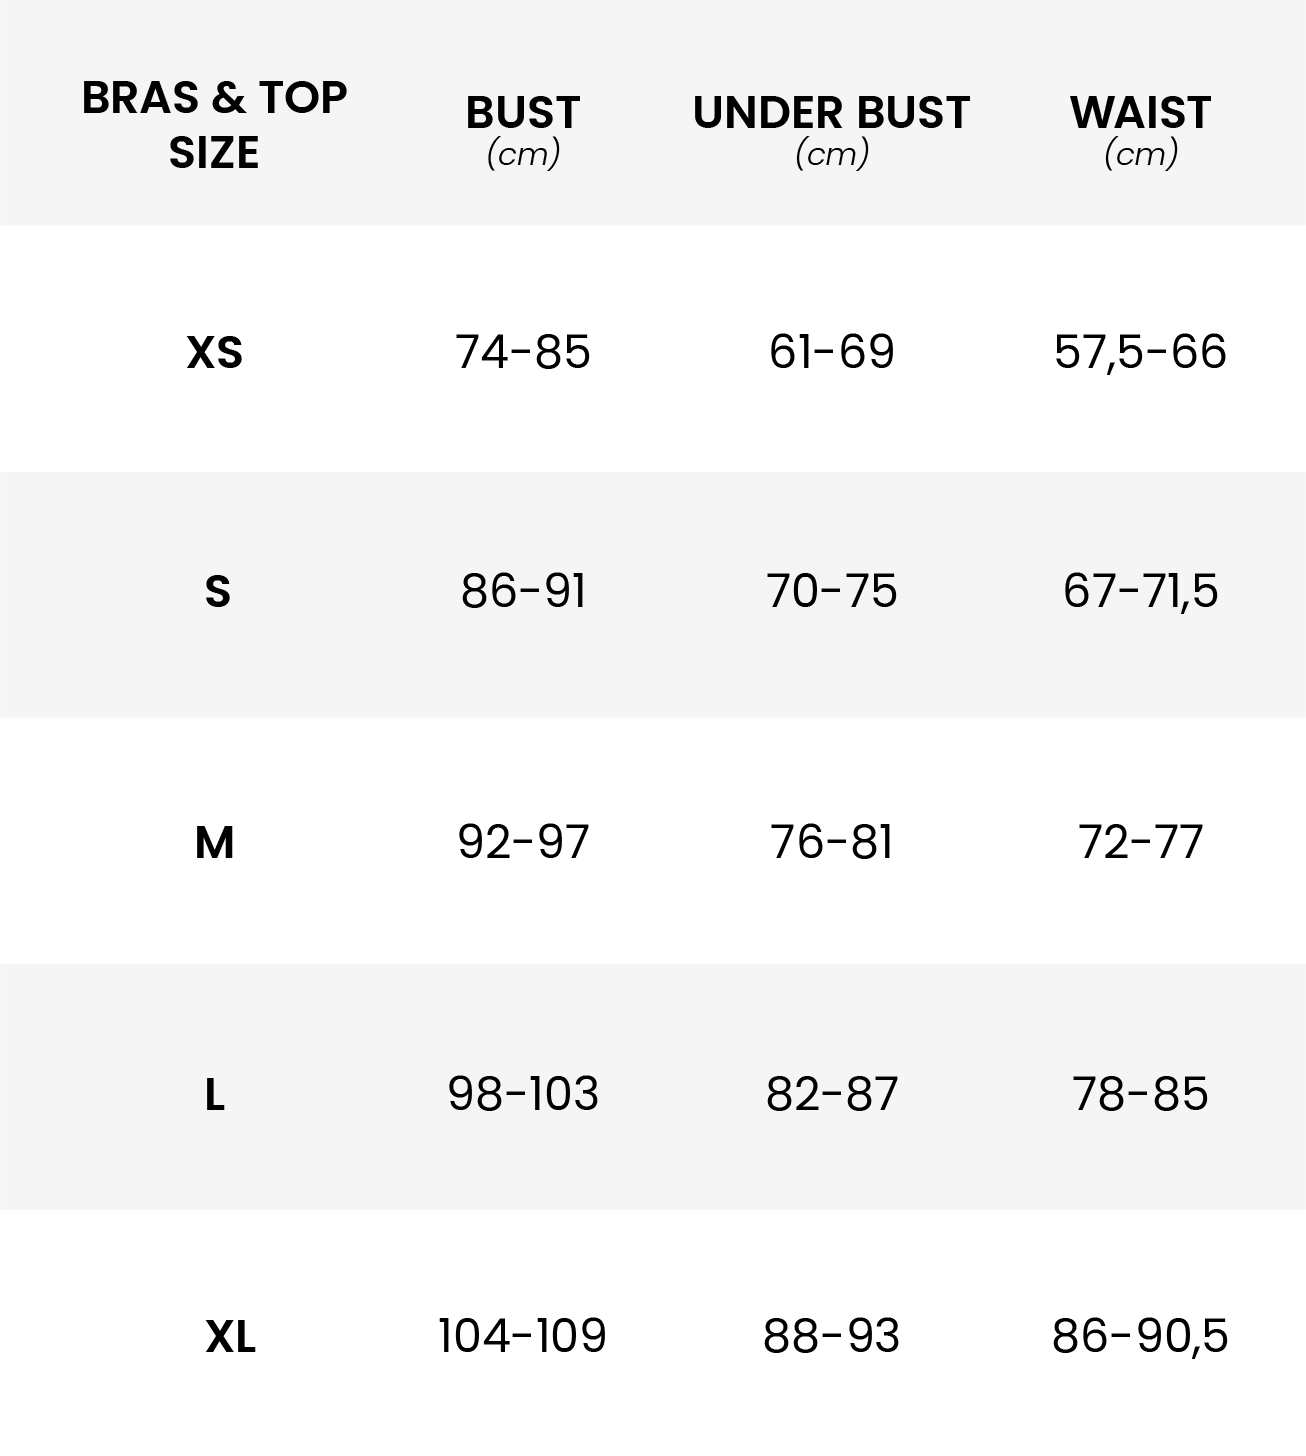Click the WAIST column header
This screenshot has width=1306, height=1456.
tap(1140, 113)
